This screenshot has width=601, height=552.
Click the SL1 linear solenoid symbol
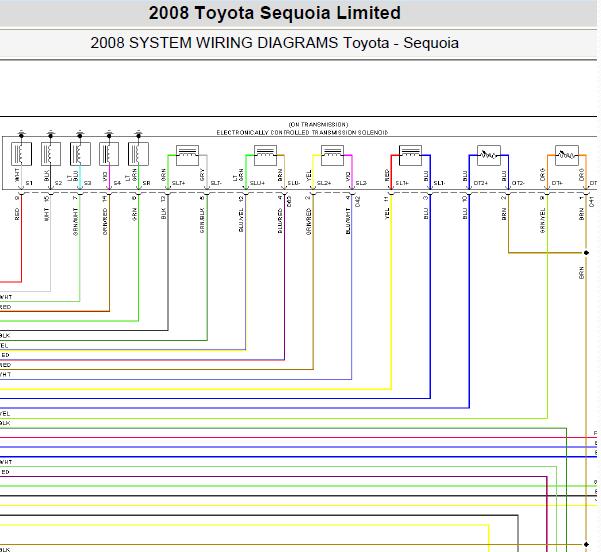(411, 155)
